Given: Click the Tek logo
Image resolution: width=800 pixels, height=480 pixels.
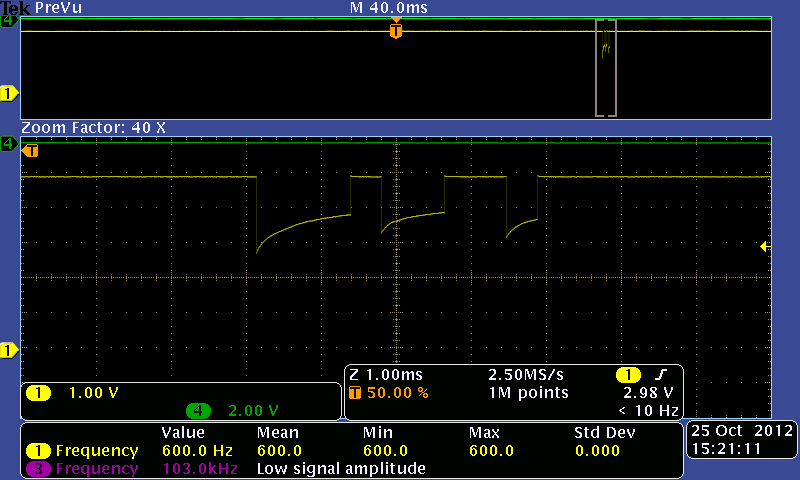Looking at the screenshot, I should pos(15,8).
